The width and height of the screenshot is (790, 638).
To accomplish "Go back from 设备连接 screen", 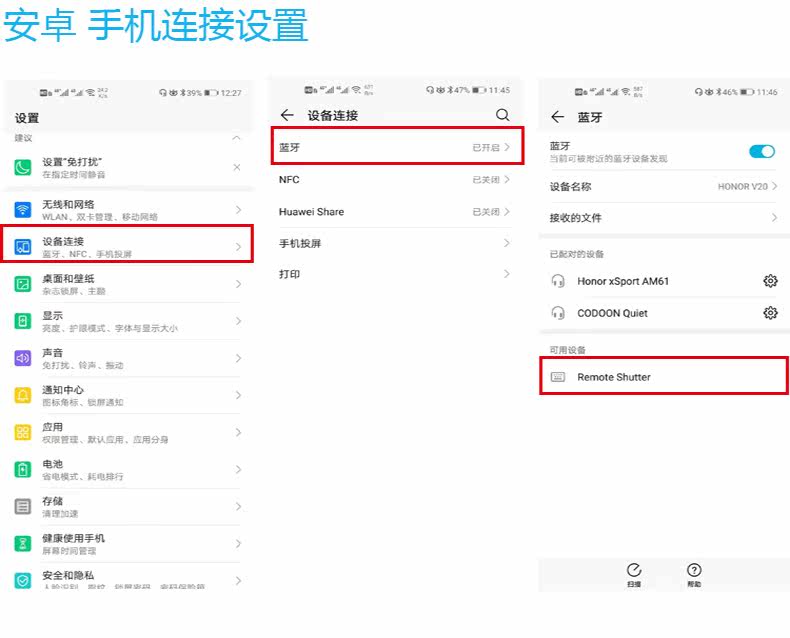I will pyautogui.click(x=287, y=115).
